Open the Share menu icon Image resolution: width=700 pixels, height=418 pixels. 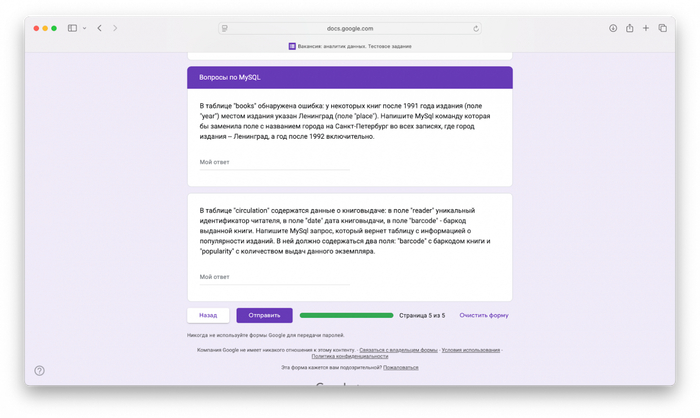(630, 28)
